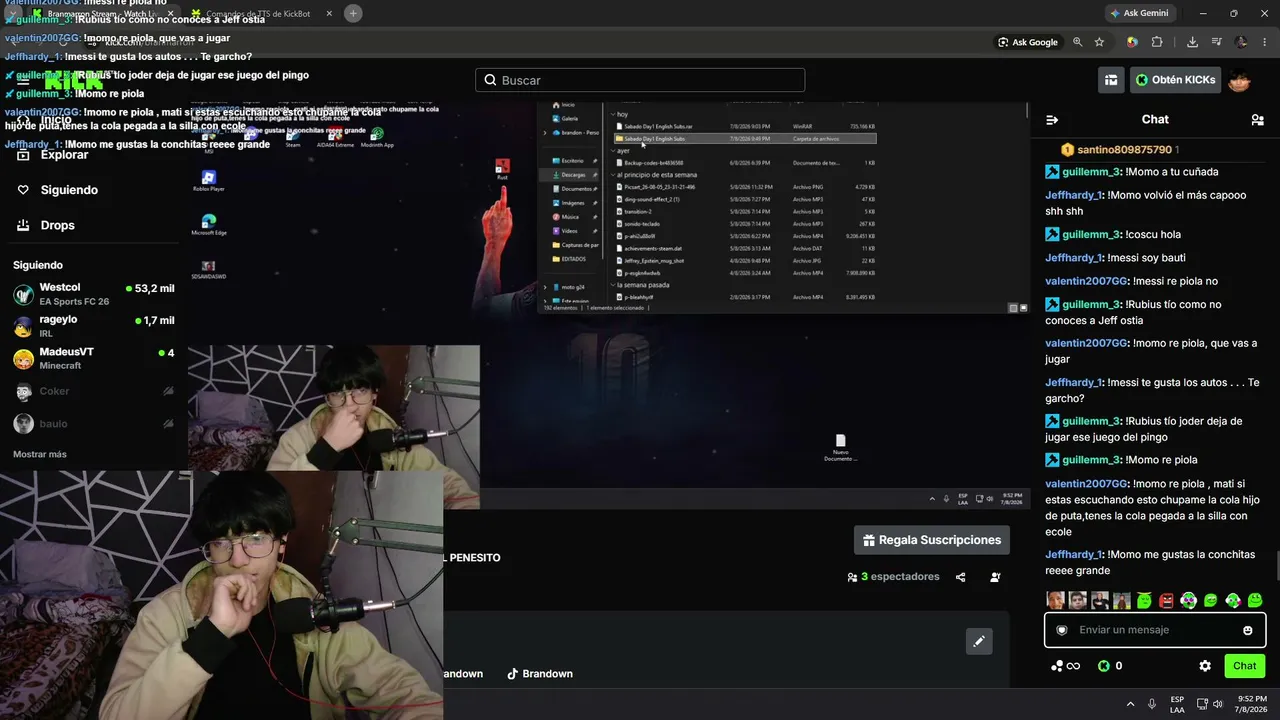Image resolution: width=1280 pixels, height=720 pixels.
Task: Click the share icon beside the spectator count
Action: (x=961, y=577)
